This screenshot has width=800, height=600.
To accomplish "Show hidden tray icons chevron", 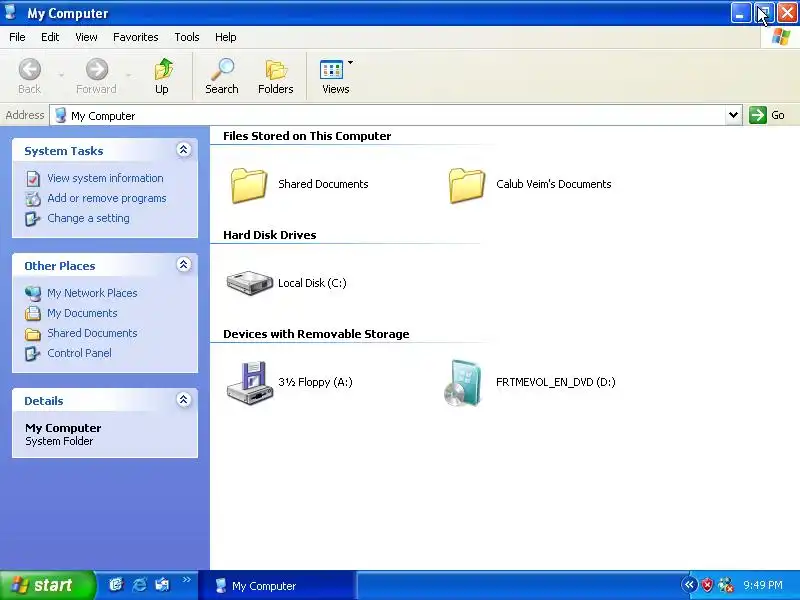I will 690,585.
